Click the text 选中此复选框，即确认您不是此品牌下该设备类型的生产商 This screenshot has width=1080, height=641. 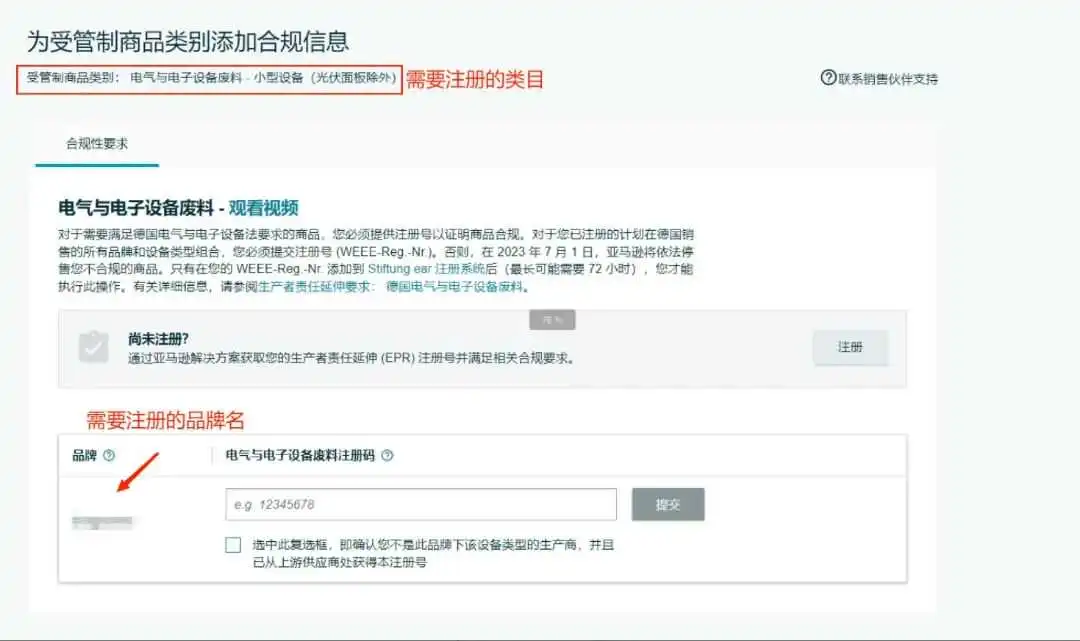coord(414,545)
